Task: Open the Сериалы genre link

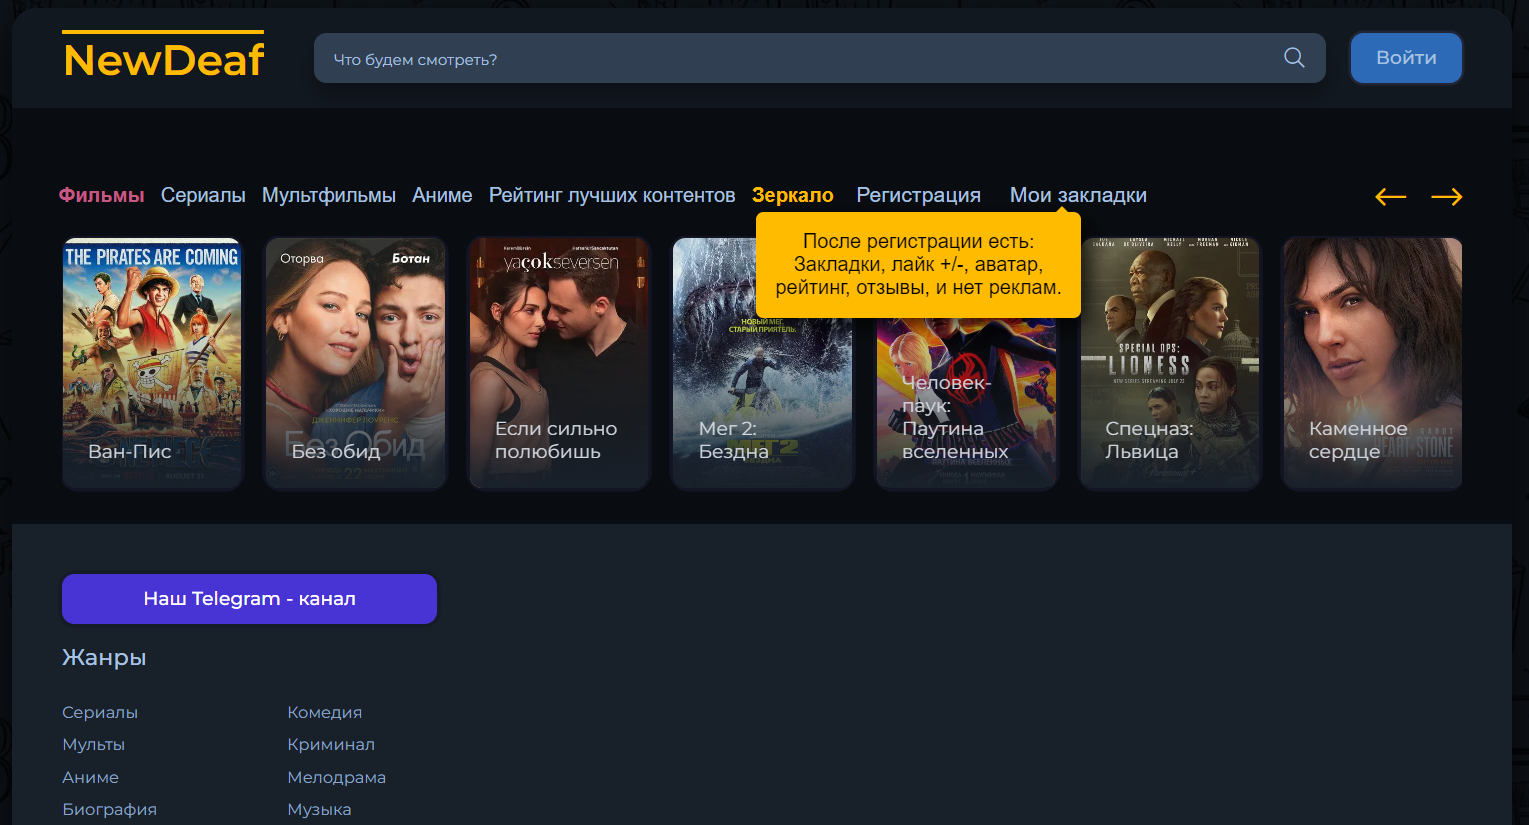Action: (100, 712)
